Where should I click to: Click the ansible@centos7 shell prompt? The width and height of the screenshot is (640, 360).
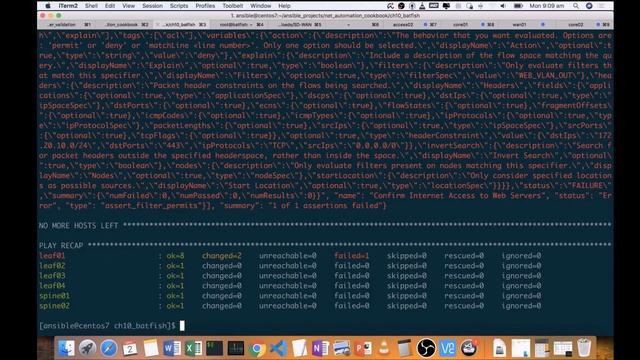point(107,326)
